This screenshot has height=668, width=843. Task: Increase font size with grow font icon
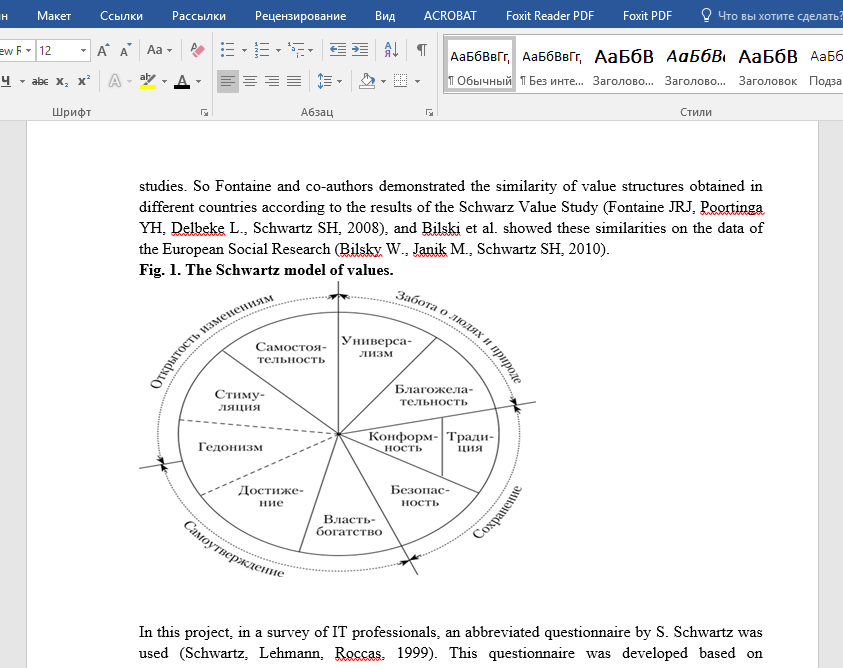(x=103, y=51)
